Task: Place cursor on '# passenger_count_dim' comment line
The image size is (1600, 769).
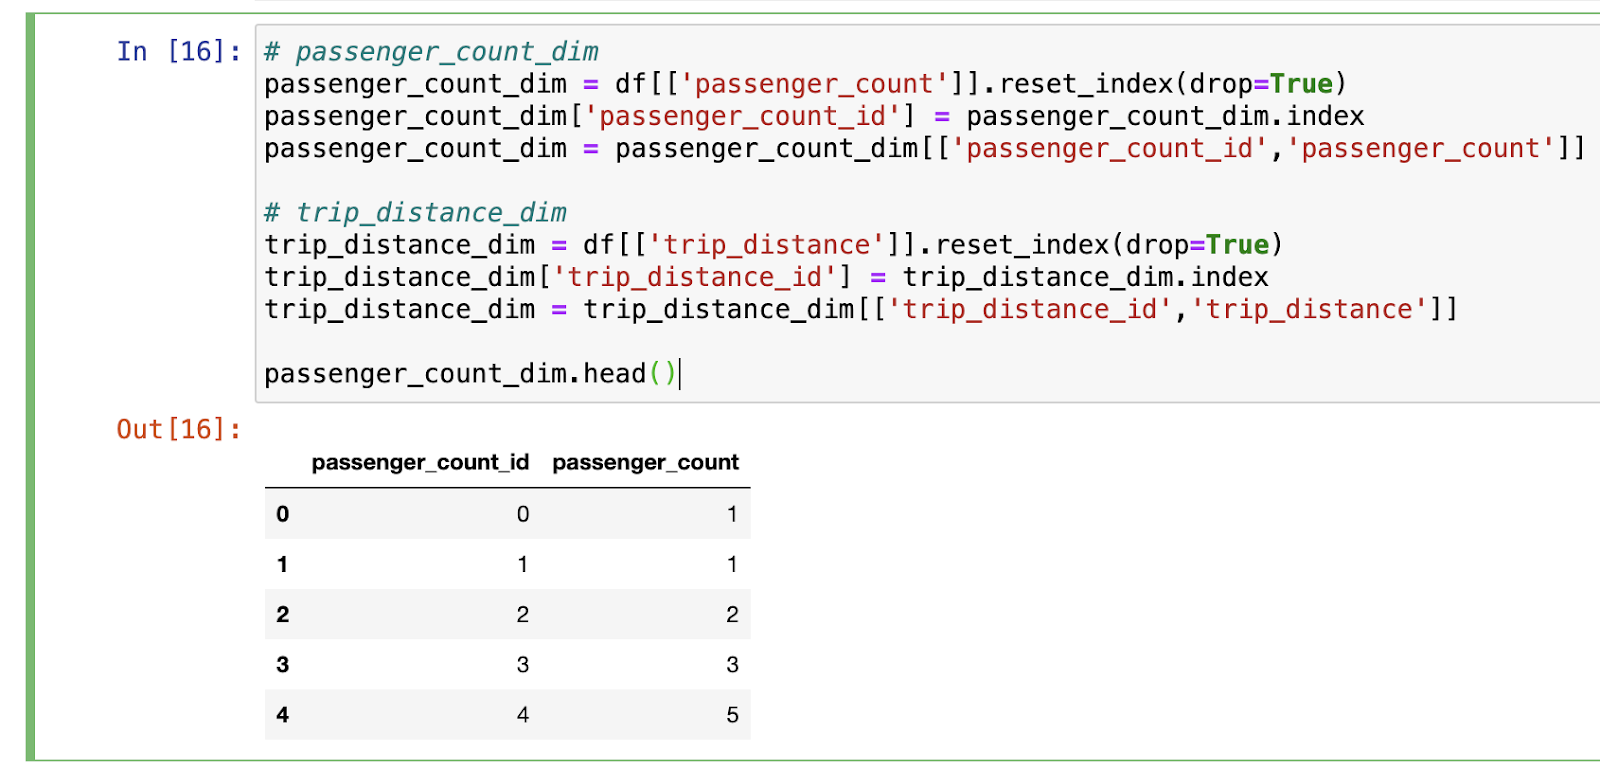Action: pyautogui.click(x=431, y=52)
